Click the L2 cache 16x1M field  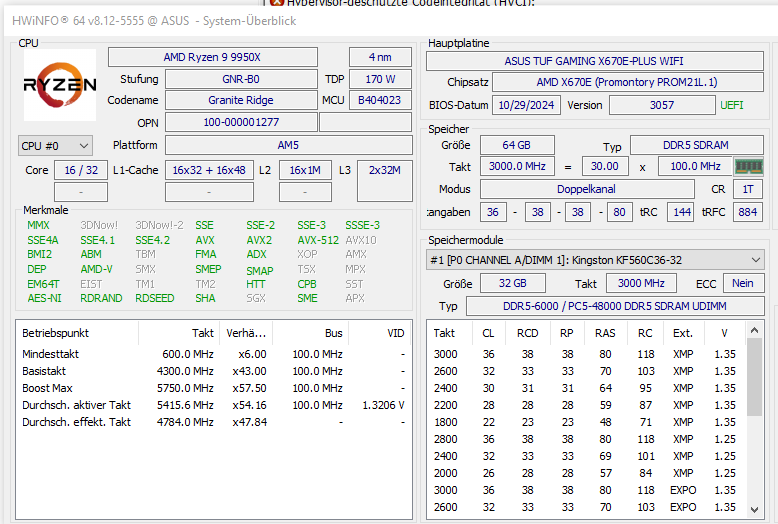click(305, 170)
